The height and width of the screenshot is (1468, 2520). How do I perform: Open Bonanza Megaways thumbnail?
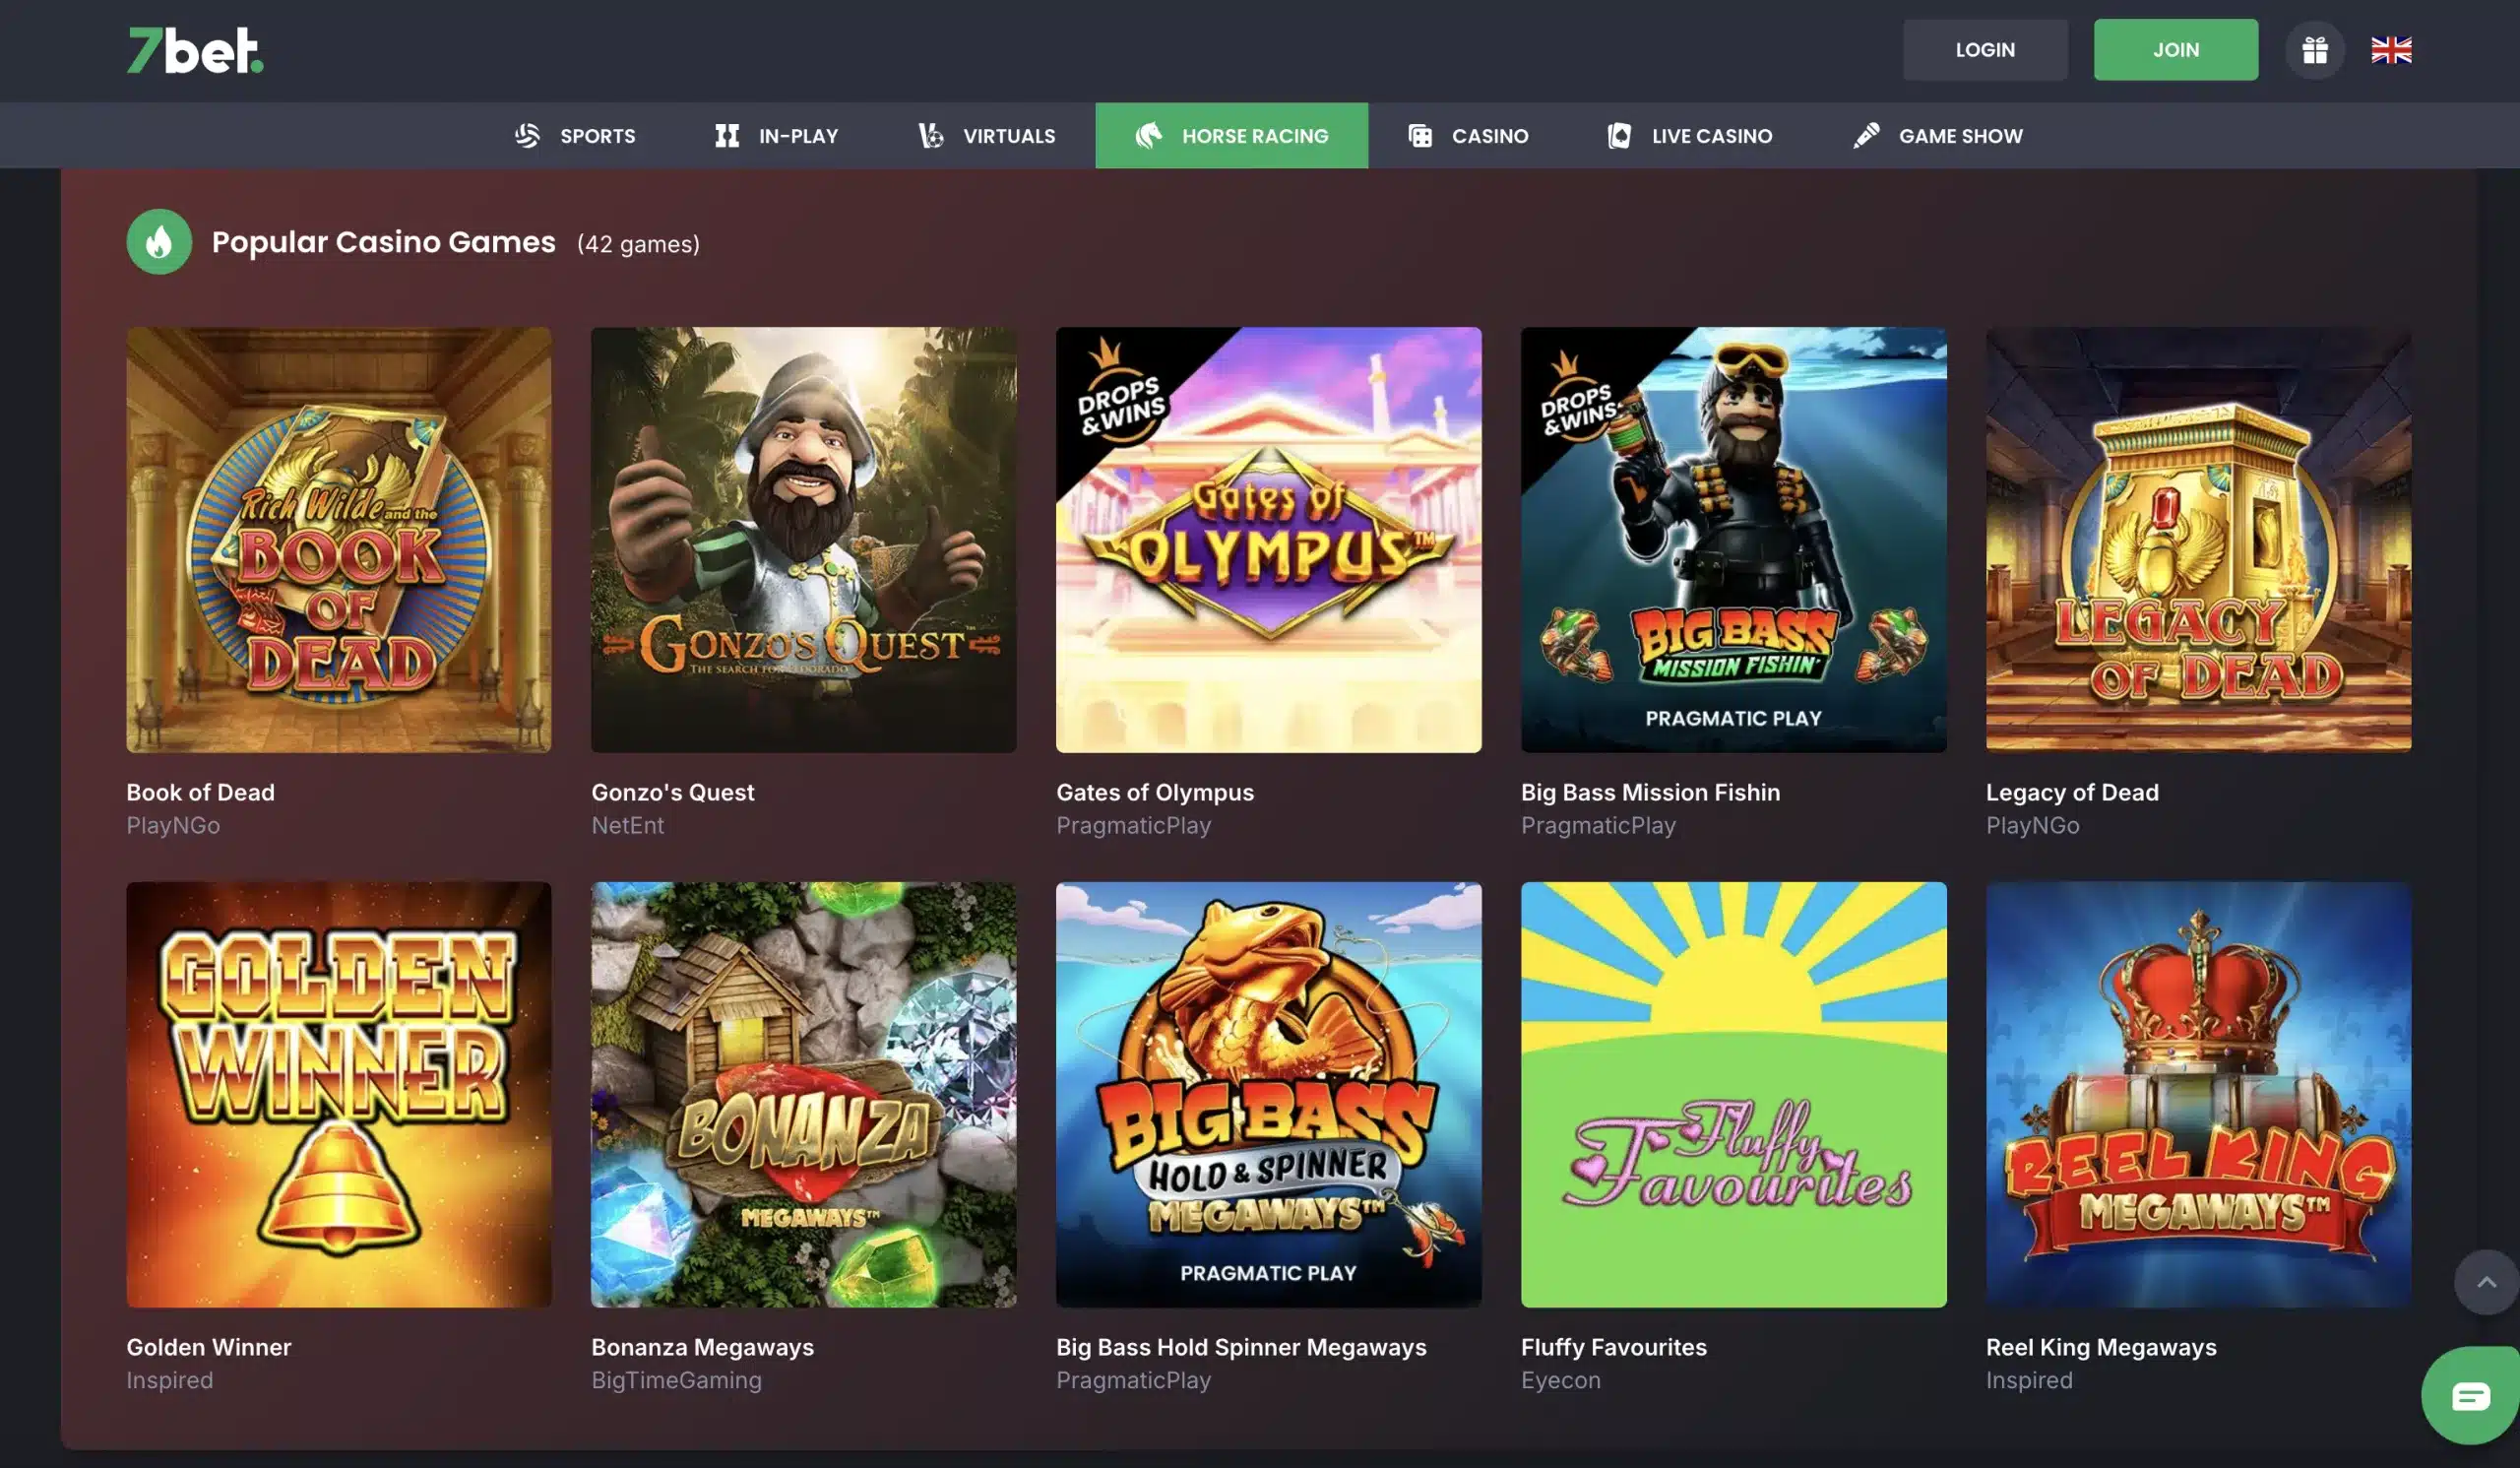point(804,1095)
